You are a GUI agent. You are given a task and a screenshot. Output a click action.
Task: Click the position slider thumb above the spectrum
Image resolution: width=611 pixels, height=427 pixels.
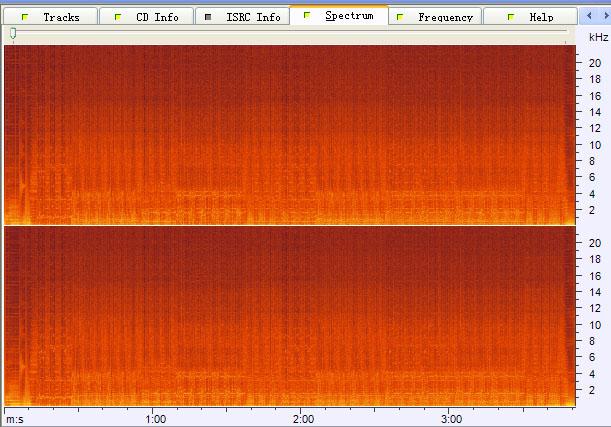(13, 34)
